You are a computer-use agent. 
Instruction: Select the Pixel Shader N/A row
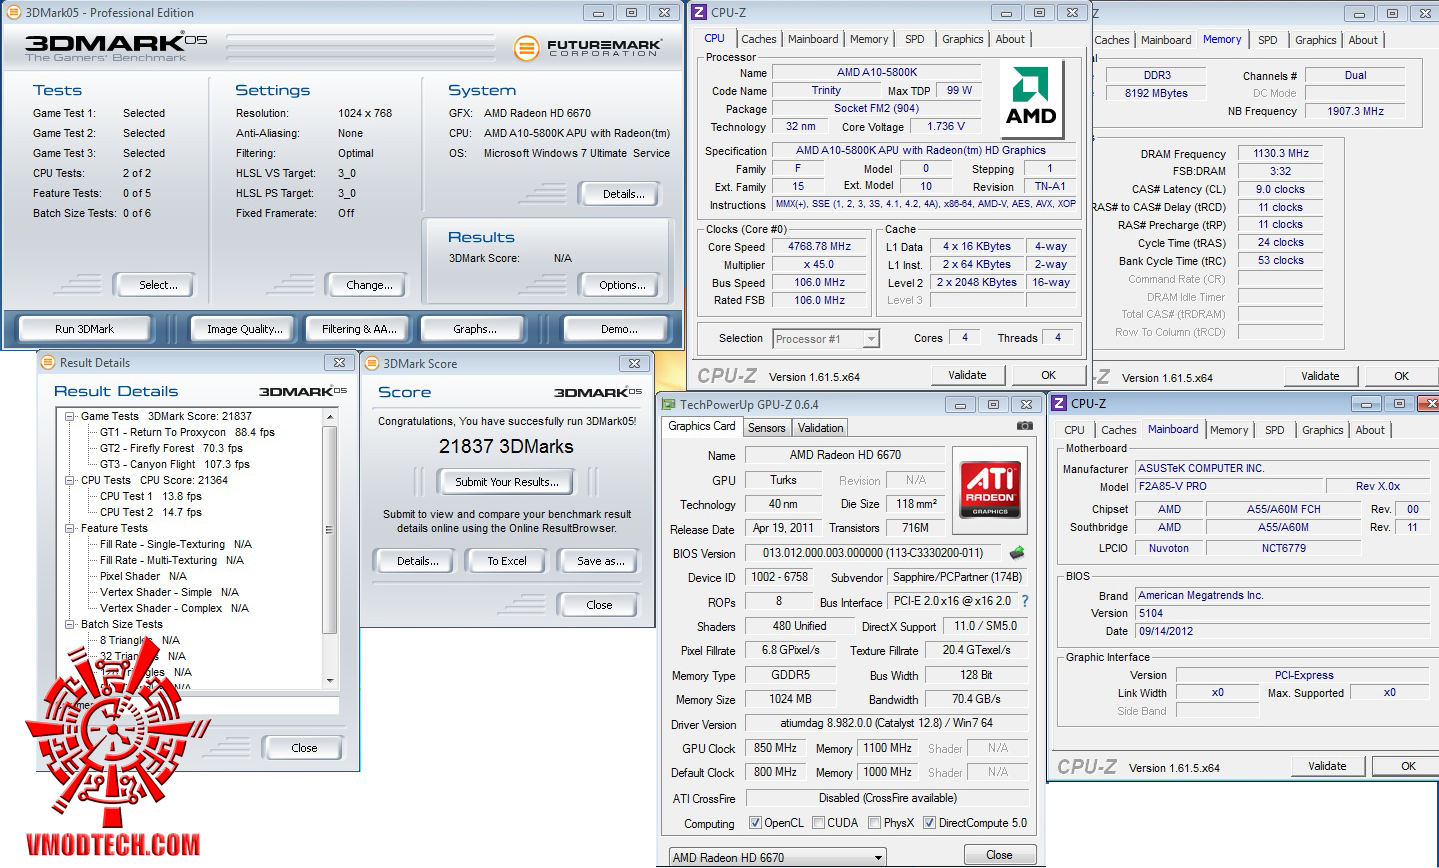tap(143, 576)
